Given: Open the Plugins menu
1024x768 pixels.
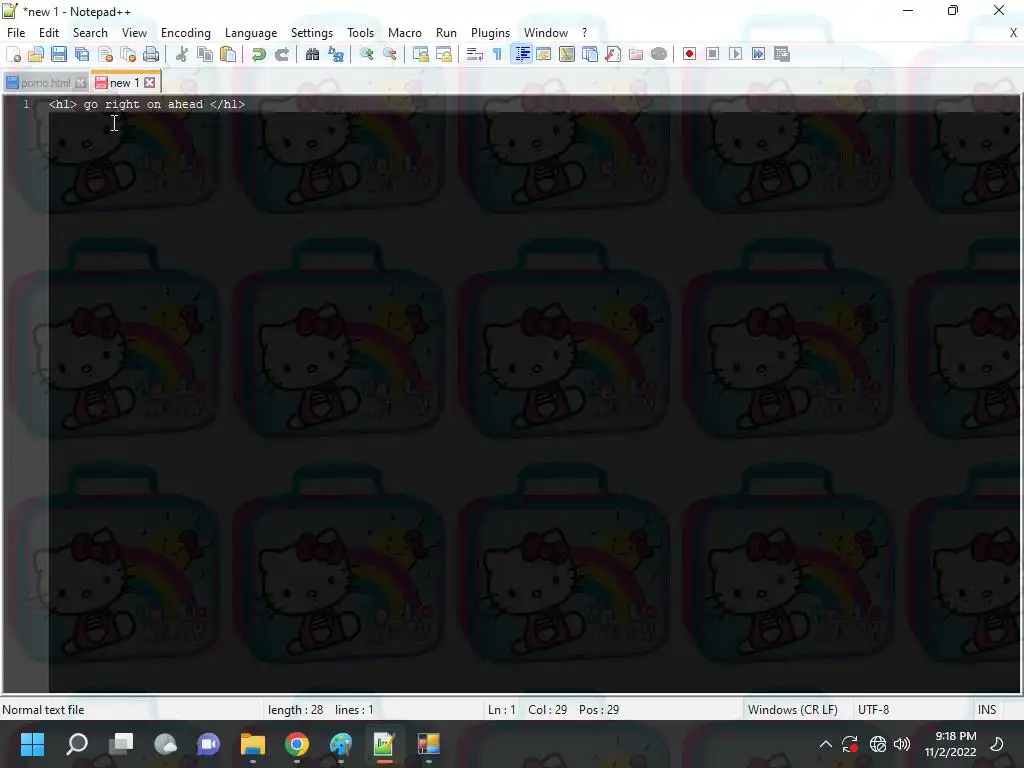Looking at the screenshot, I should click(490, 33).
